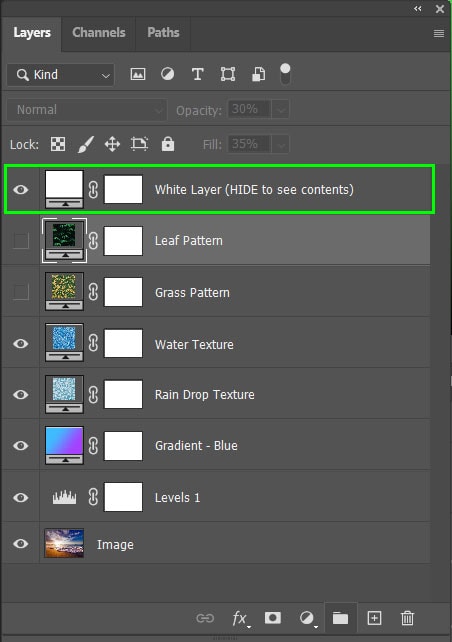Open the Opacity slider arrow
The height and width of the screenshot is (642, 452).
[x=280, y=110]
